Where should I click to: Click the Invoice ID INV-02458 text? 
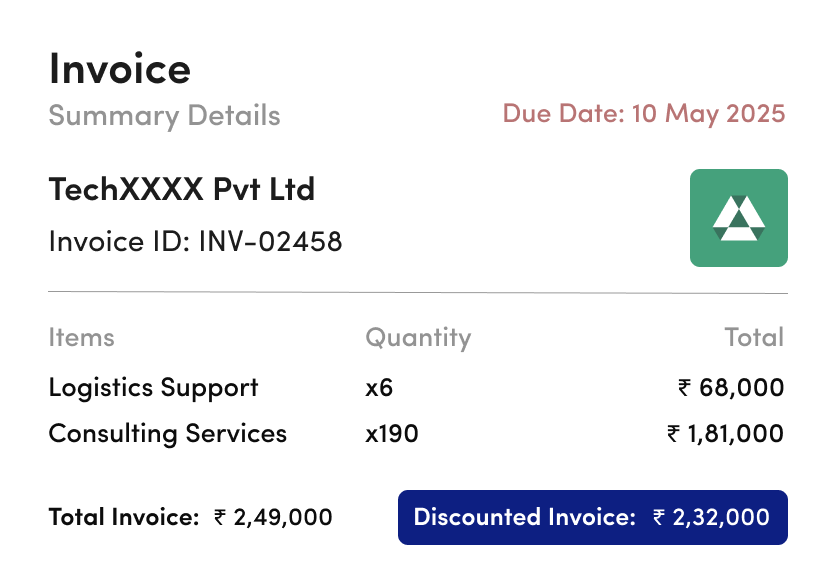tap(195, 241)
